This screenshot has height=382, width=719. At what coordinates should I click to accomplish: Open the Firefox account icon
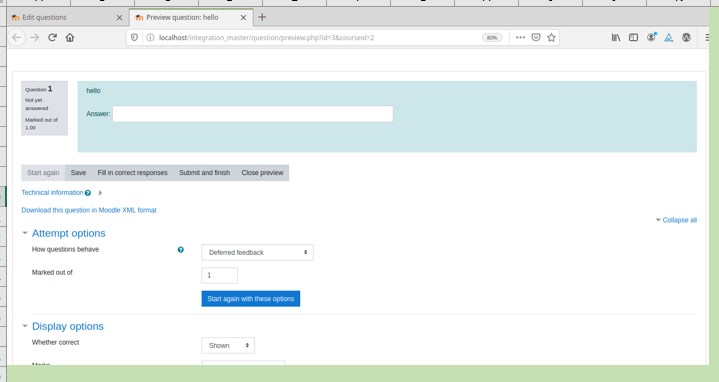(651, 38)
